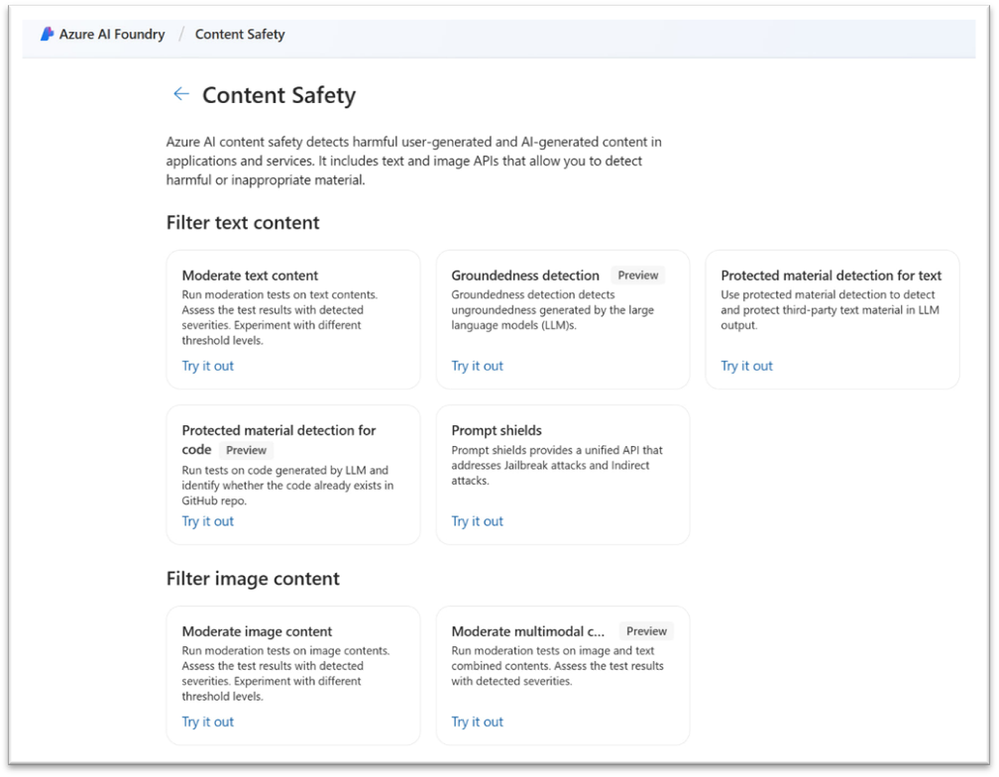
Task: Click the Azure AI content safety description paragraph
Action: 413,161
